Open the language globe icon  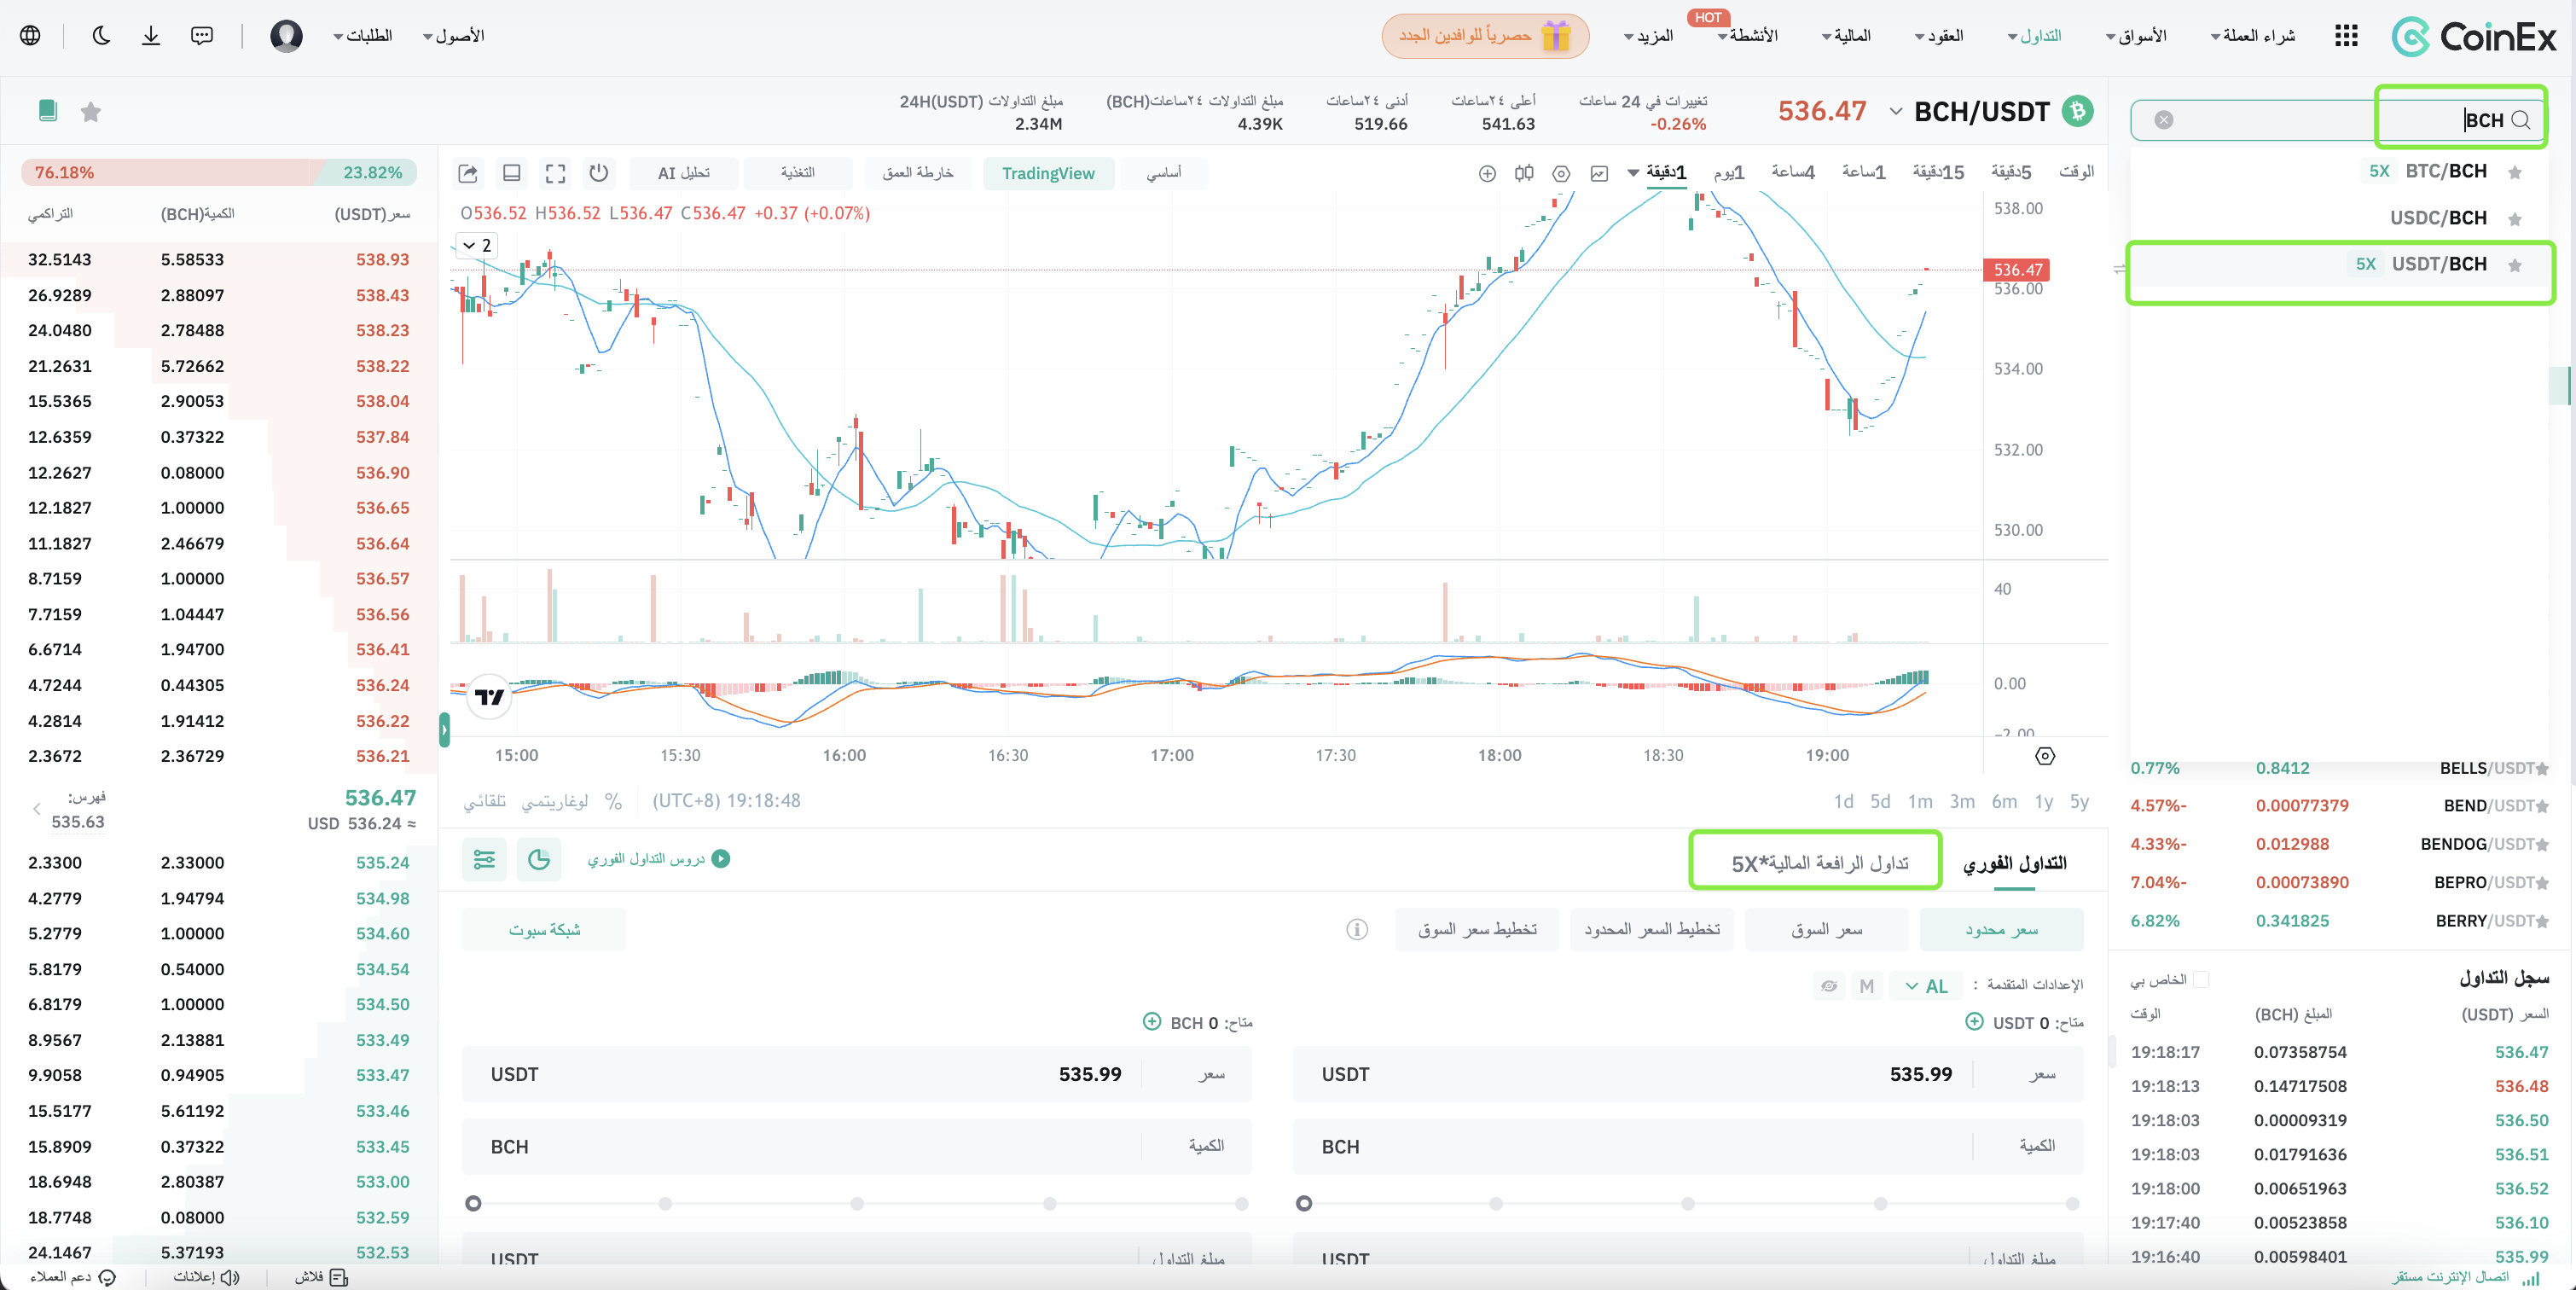pos(31,36)
